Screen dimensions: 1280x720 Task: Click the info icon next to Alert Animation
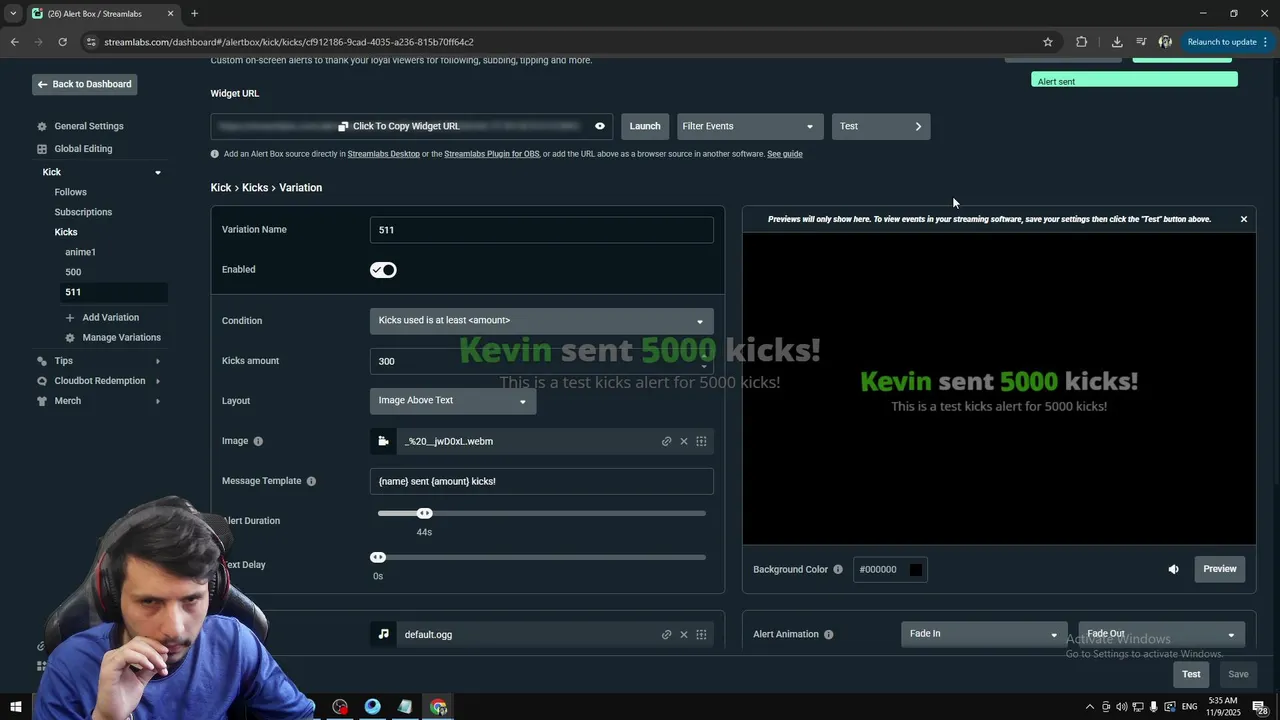point(828,634)
